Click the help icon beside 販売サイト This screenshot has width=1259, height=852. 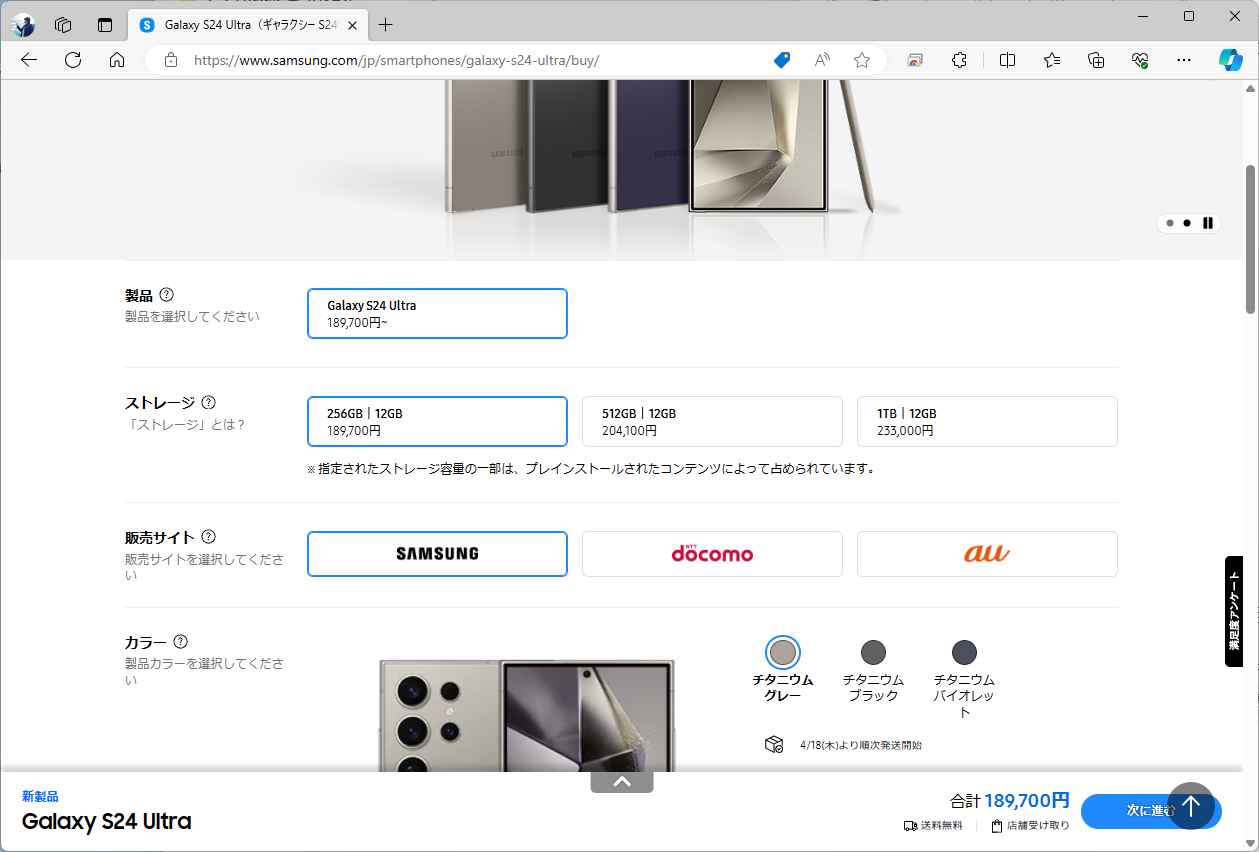[208, 537]
